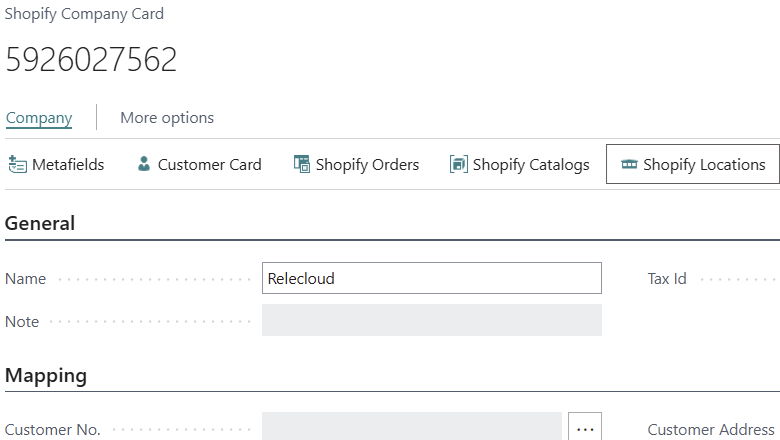The image size is (780, 440).
Task: Focus the Name field containing Relecloud
Action: (x=431, y=279)
